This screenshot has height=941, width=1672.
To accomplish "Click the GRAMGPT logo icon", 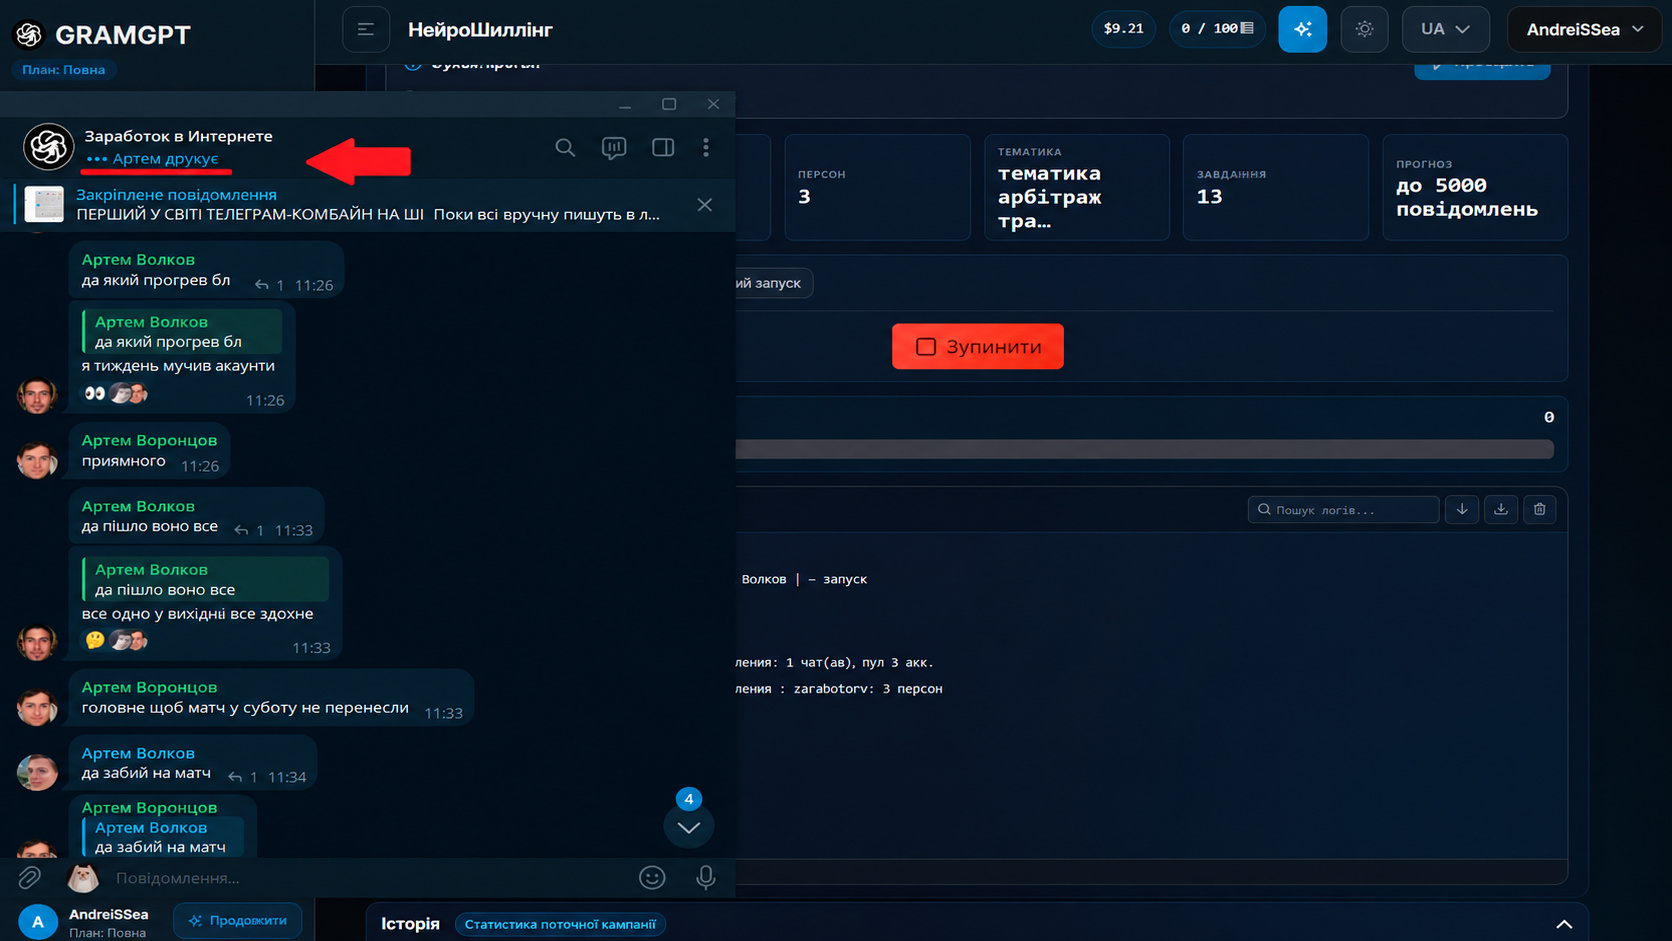I will [29, 34].
